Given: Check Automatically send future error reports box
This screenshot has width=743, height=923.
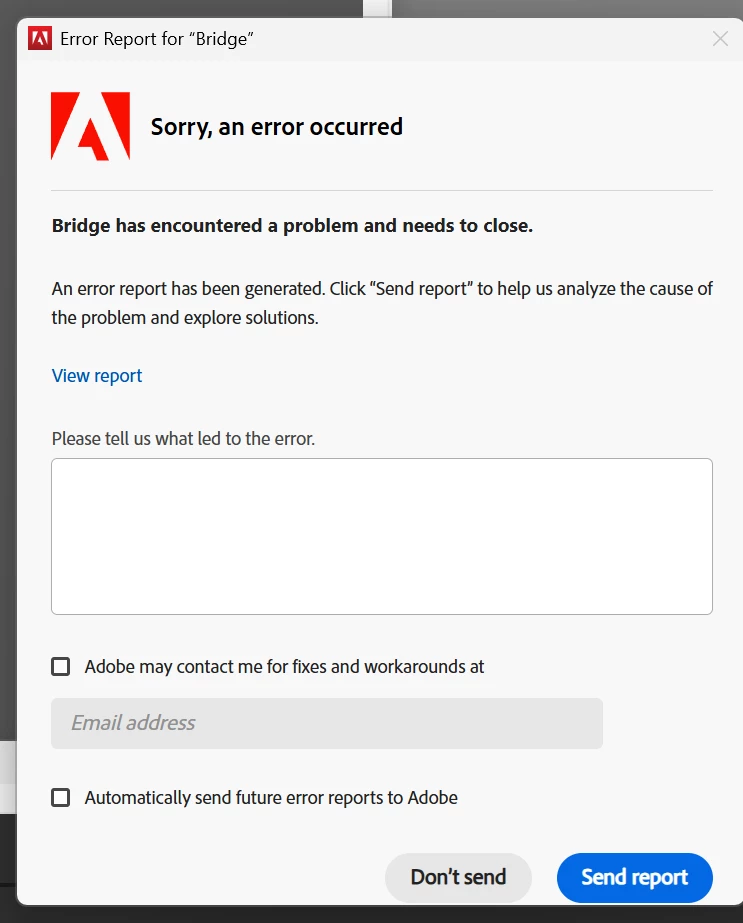Looking at the screenshot, I should click(61, 798).
